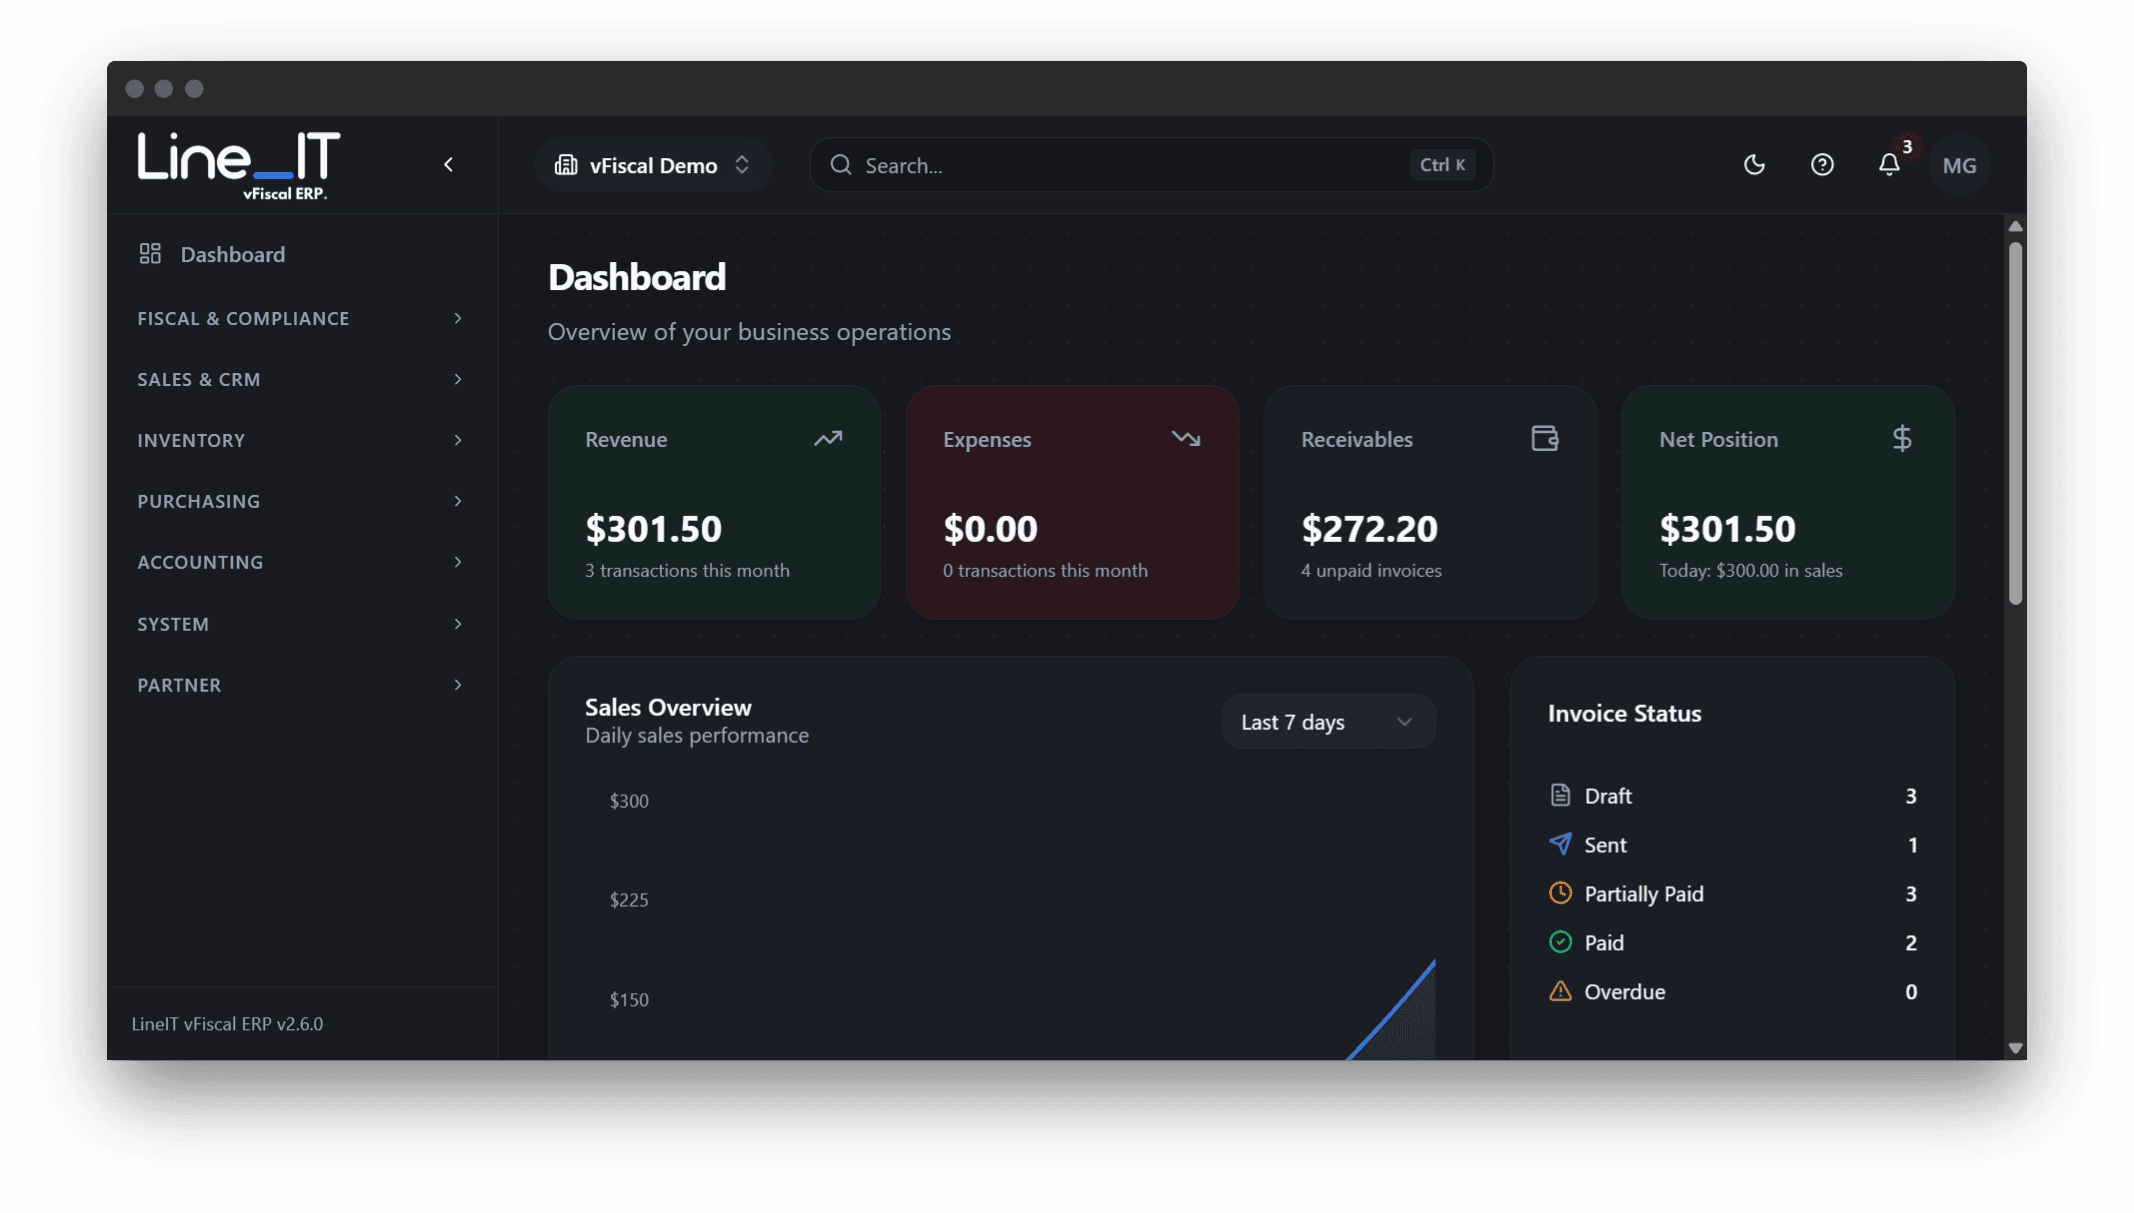This screenshot has height=1213, width=2134.
Task: Click the Partially Paid invoice status row
Action: pos(1643,893)
